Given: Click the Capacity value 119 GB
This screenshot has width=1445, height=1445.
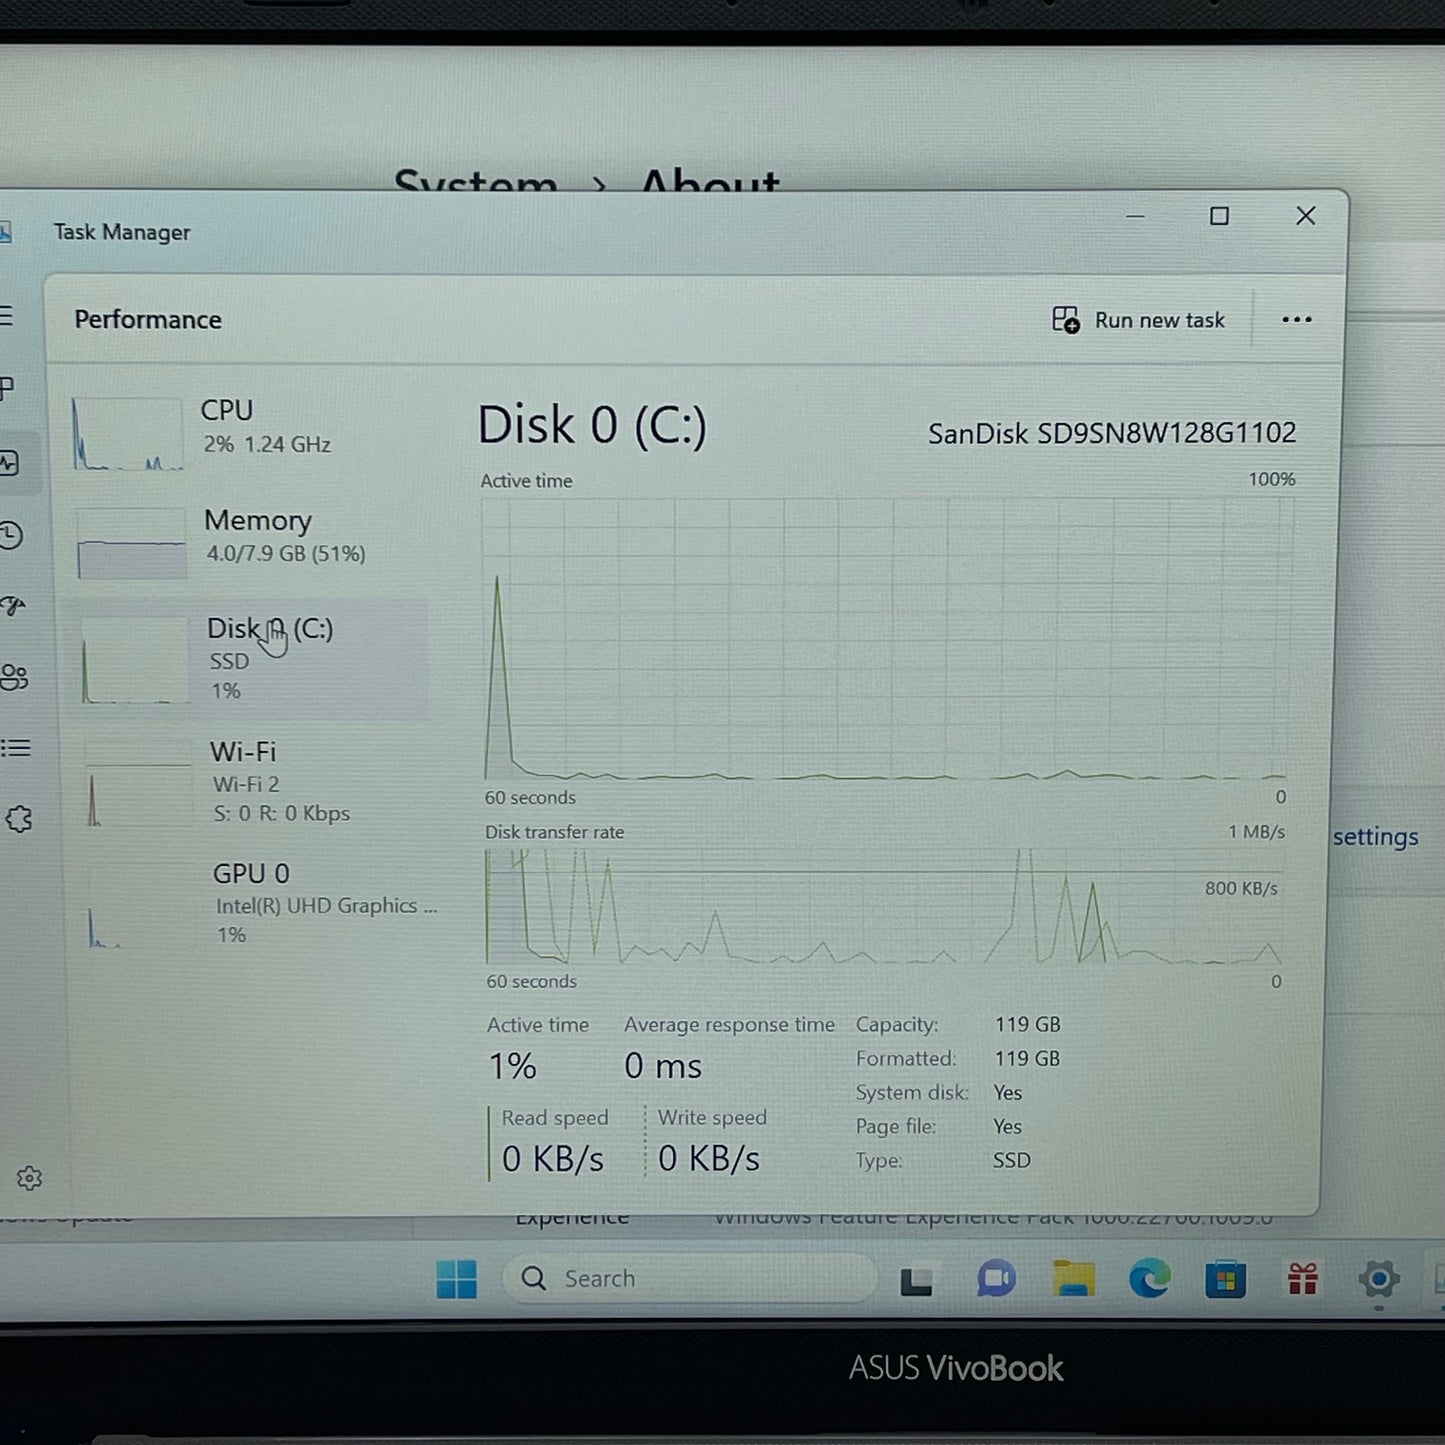Looking at the screenshot, I should click(x=1027, y=1024).
